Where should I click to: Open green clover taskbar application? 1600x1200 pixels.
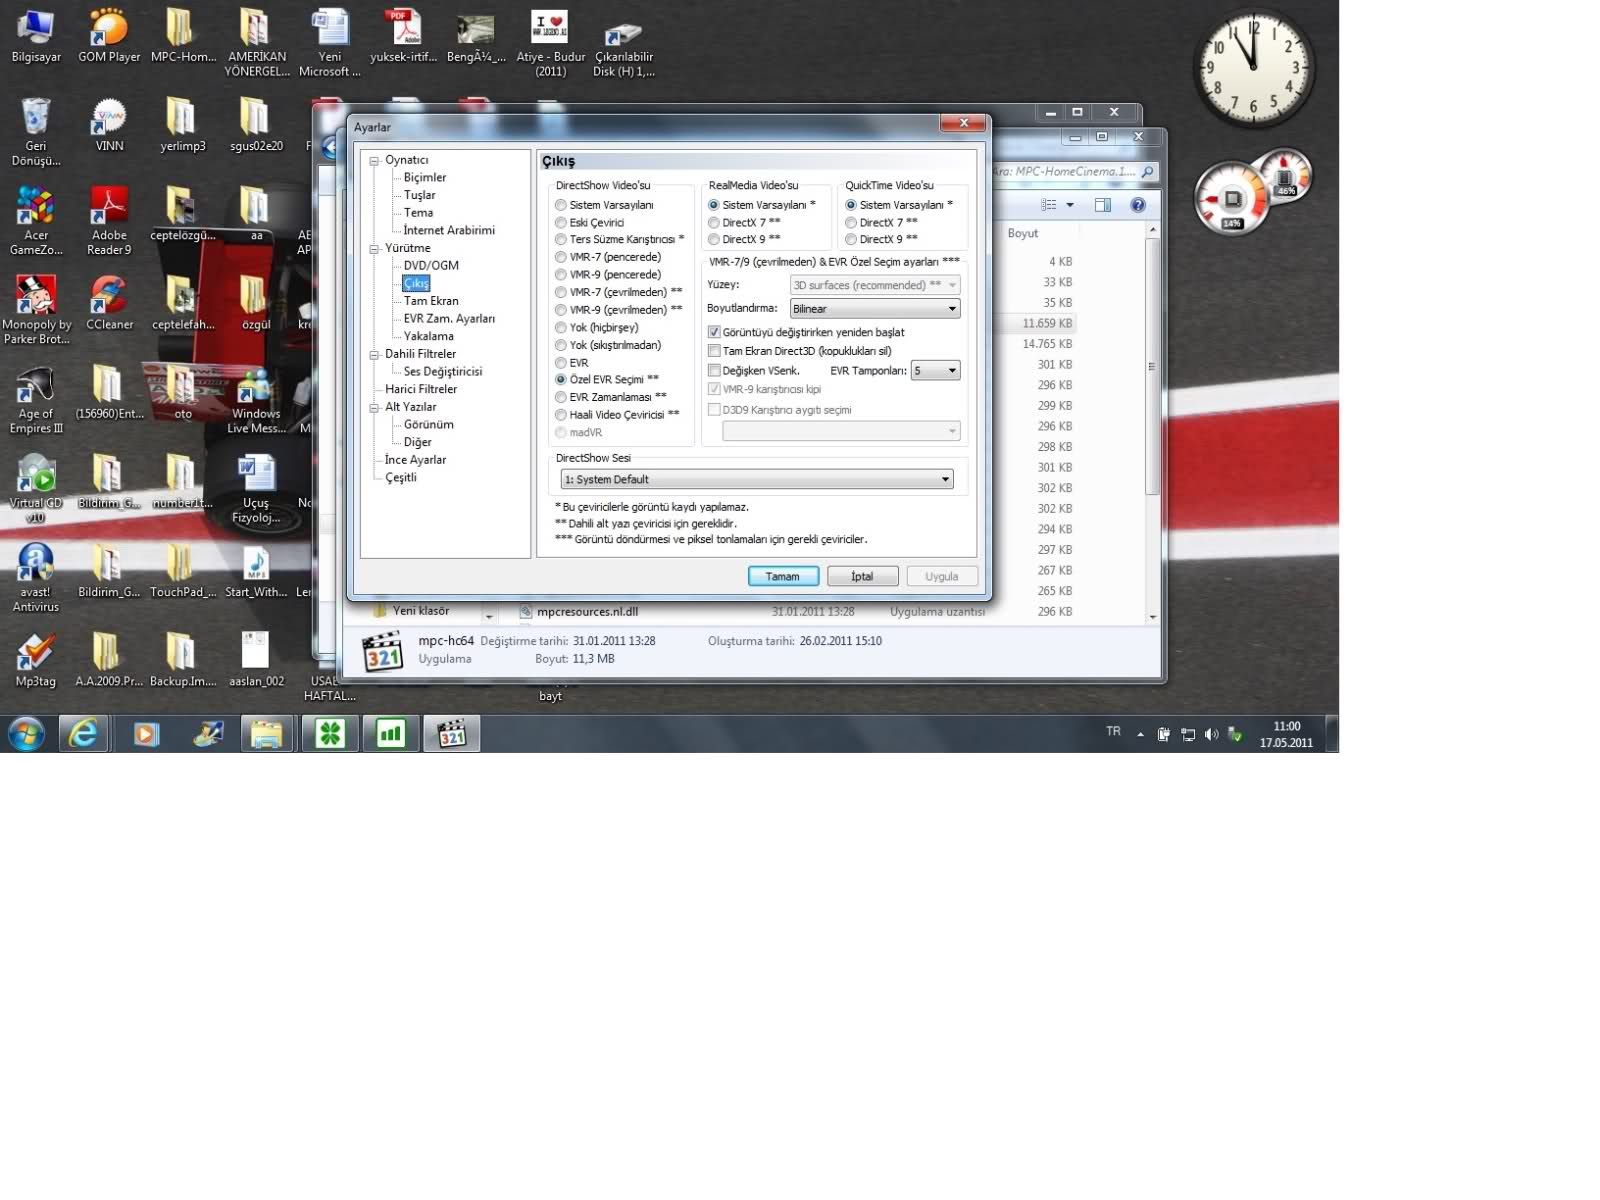click(x=330, y=734)
